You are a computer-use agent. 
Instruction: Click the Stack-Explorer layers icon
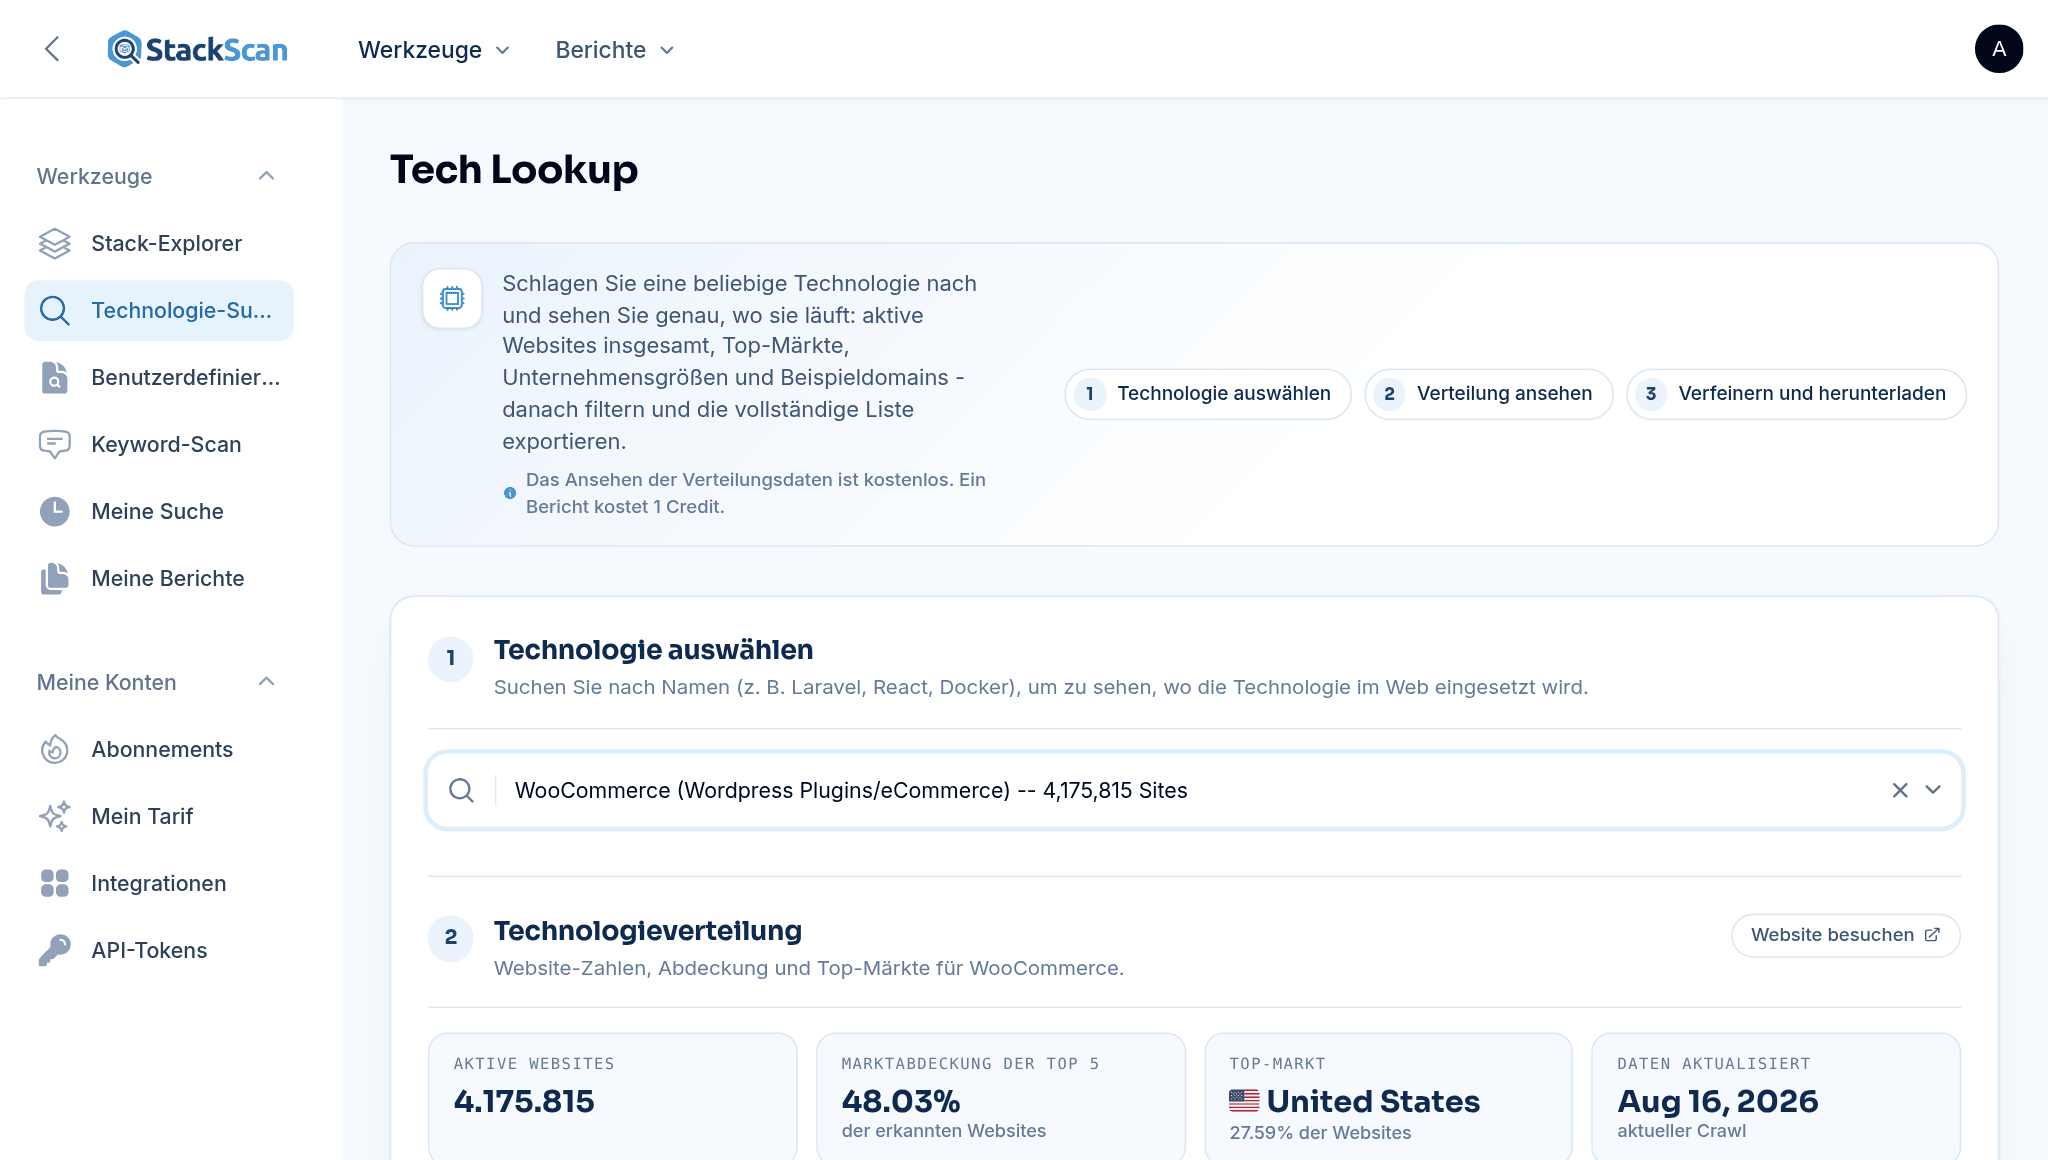[55, 243]
